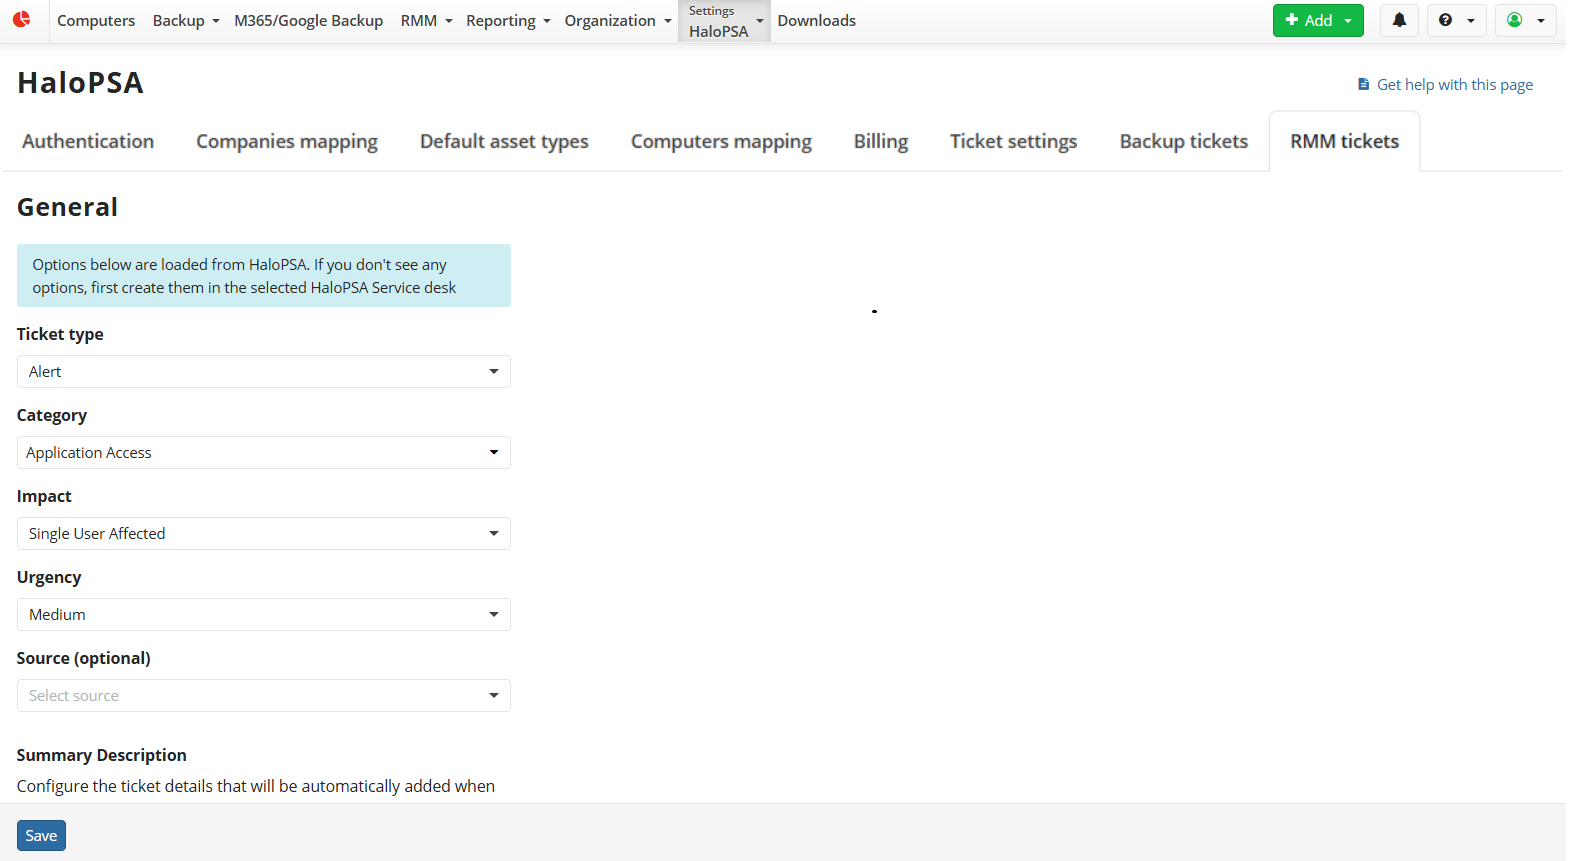This screenshot has width=1570, height=861.
Task: Open the Select source dropdown
Action: coord(264,696)
